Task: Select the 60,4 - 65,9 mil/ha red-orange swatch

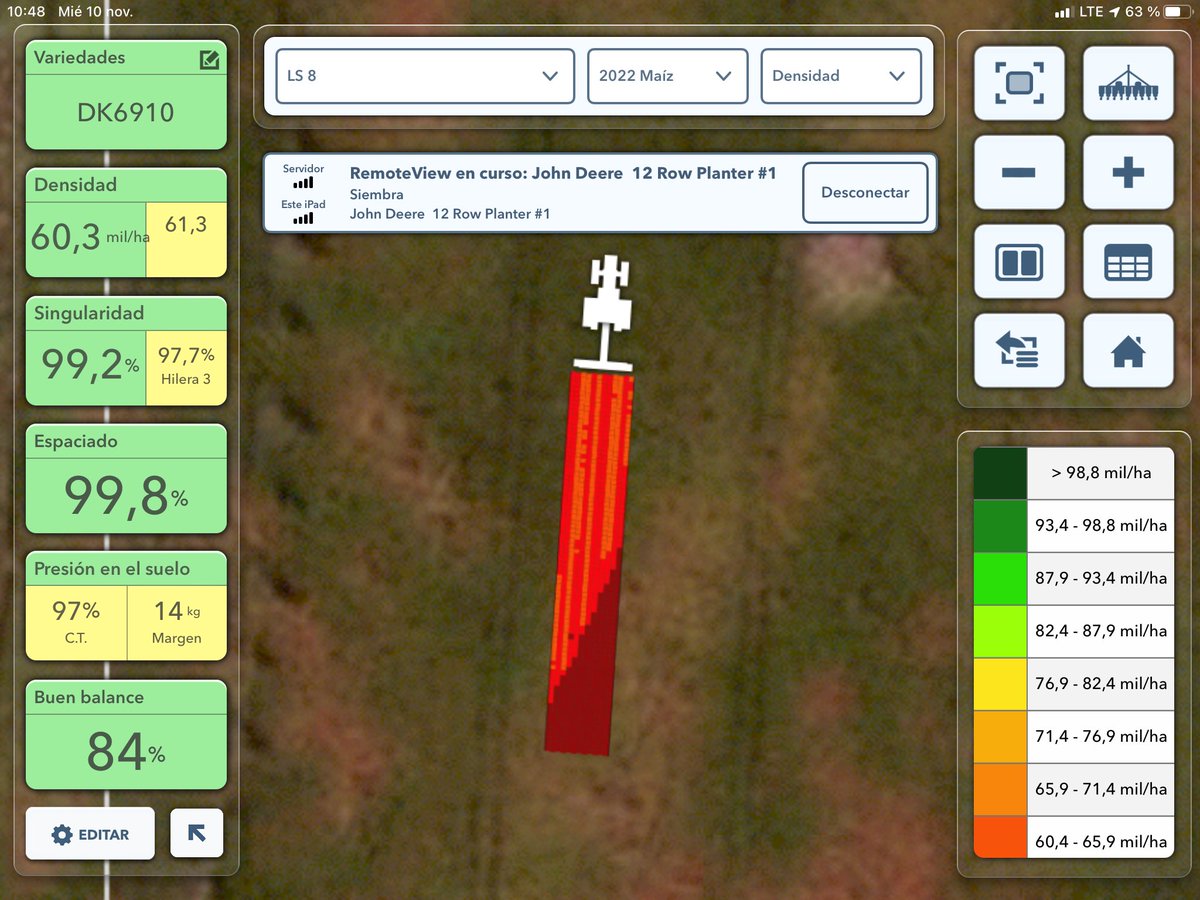Action: [x=1000, y=837]
